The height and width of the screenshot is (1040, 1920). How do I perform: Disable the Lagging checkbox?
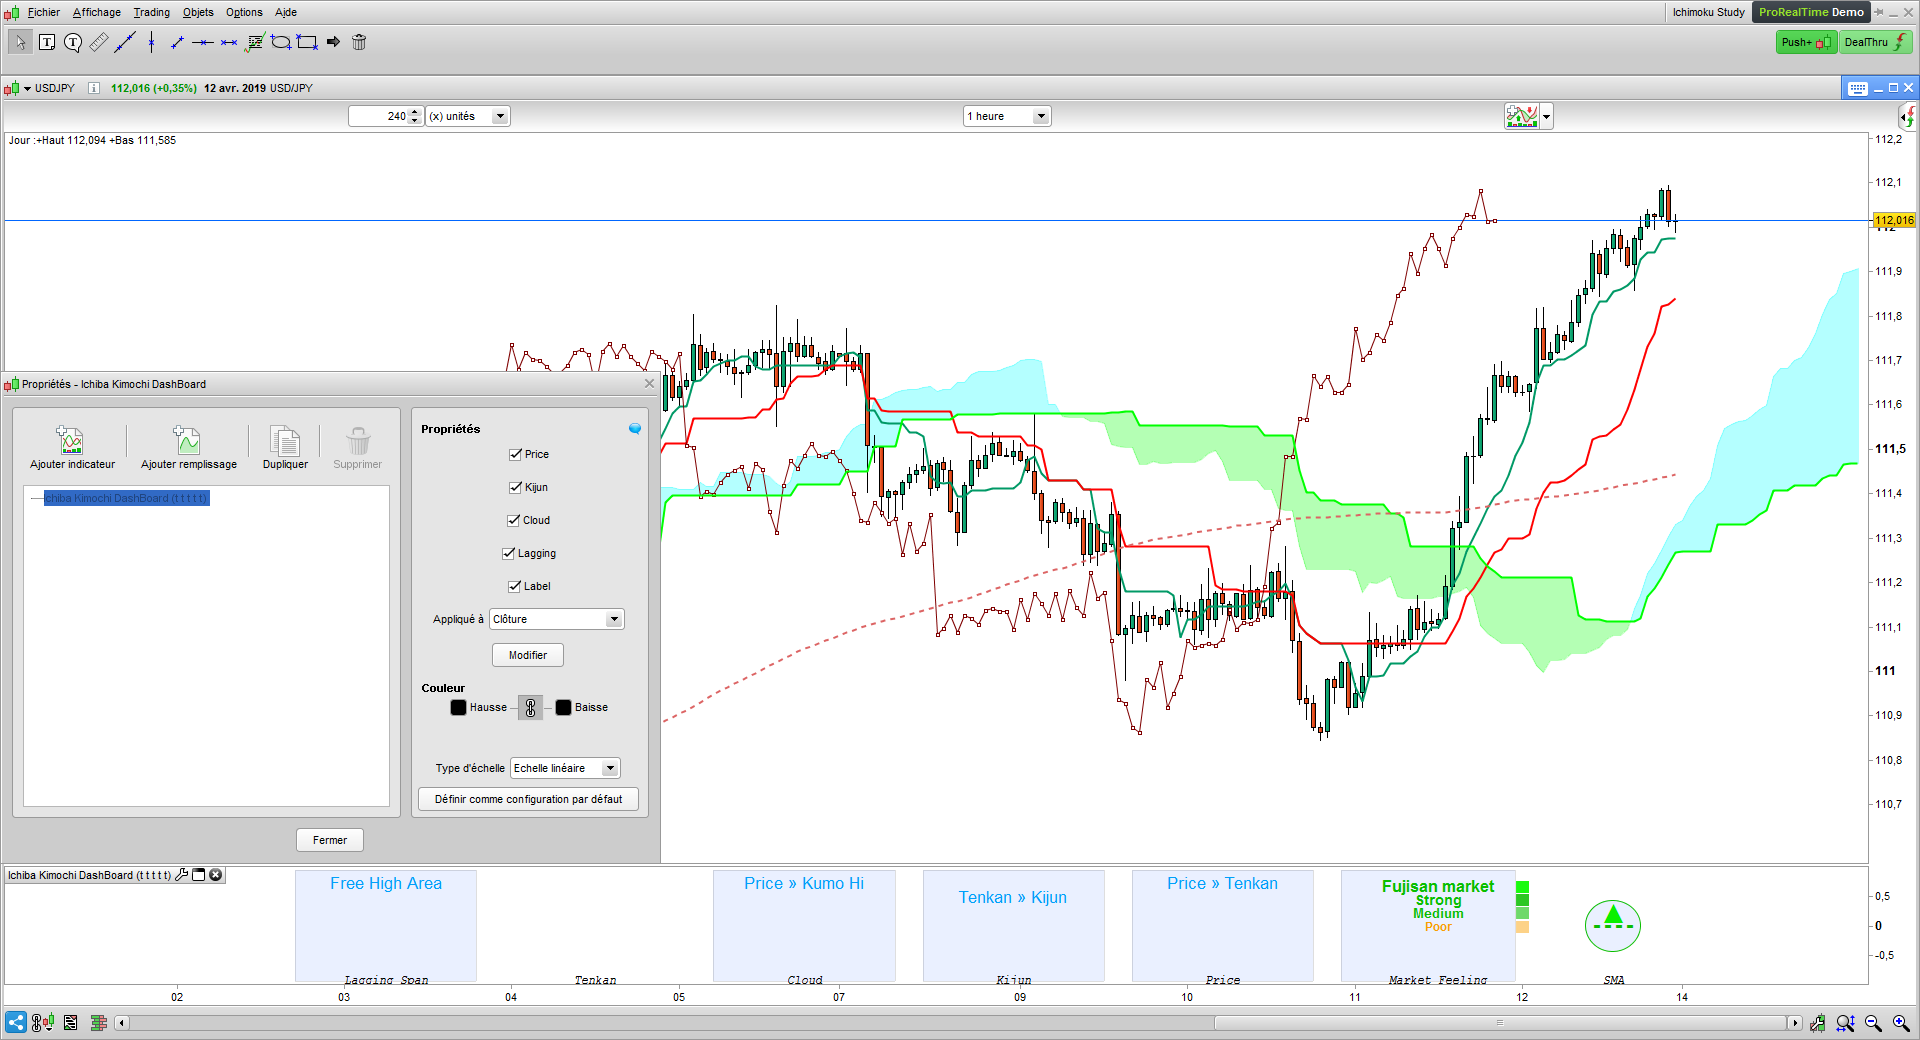click(509, 553)
